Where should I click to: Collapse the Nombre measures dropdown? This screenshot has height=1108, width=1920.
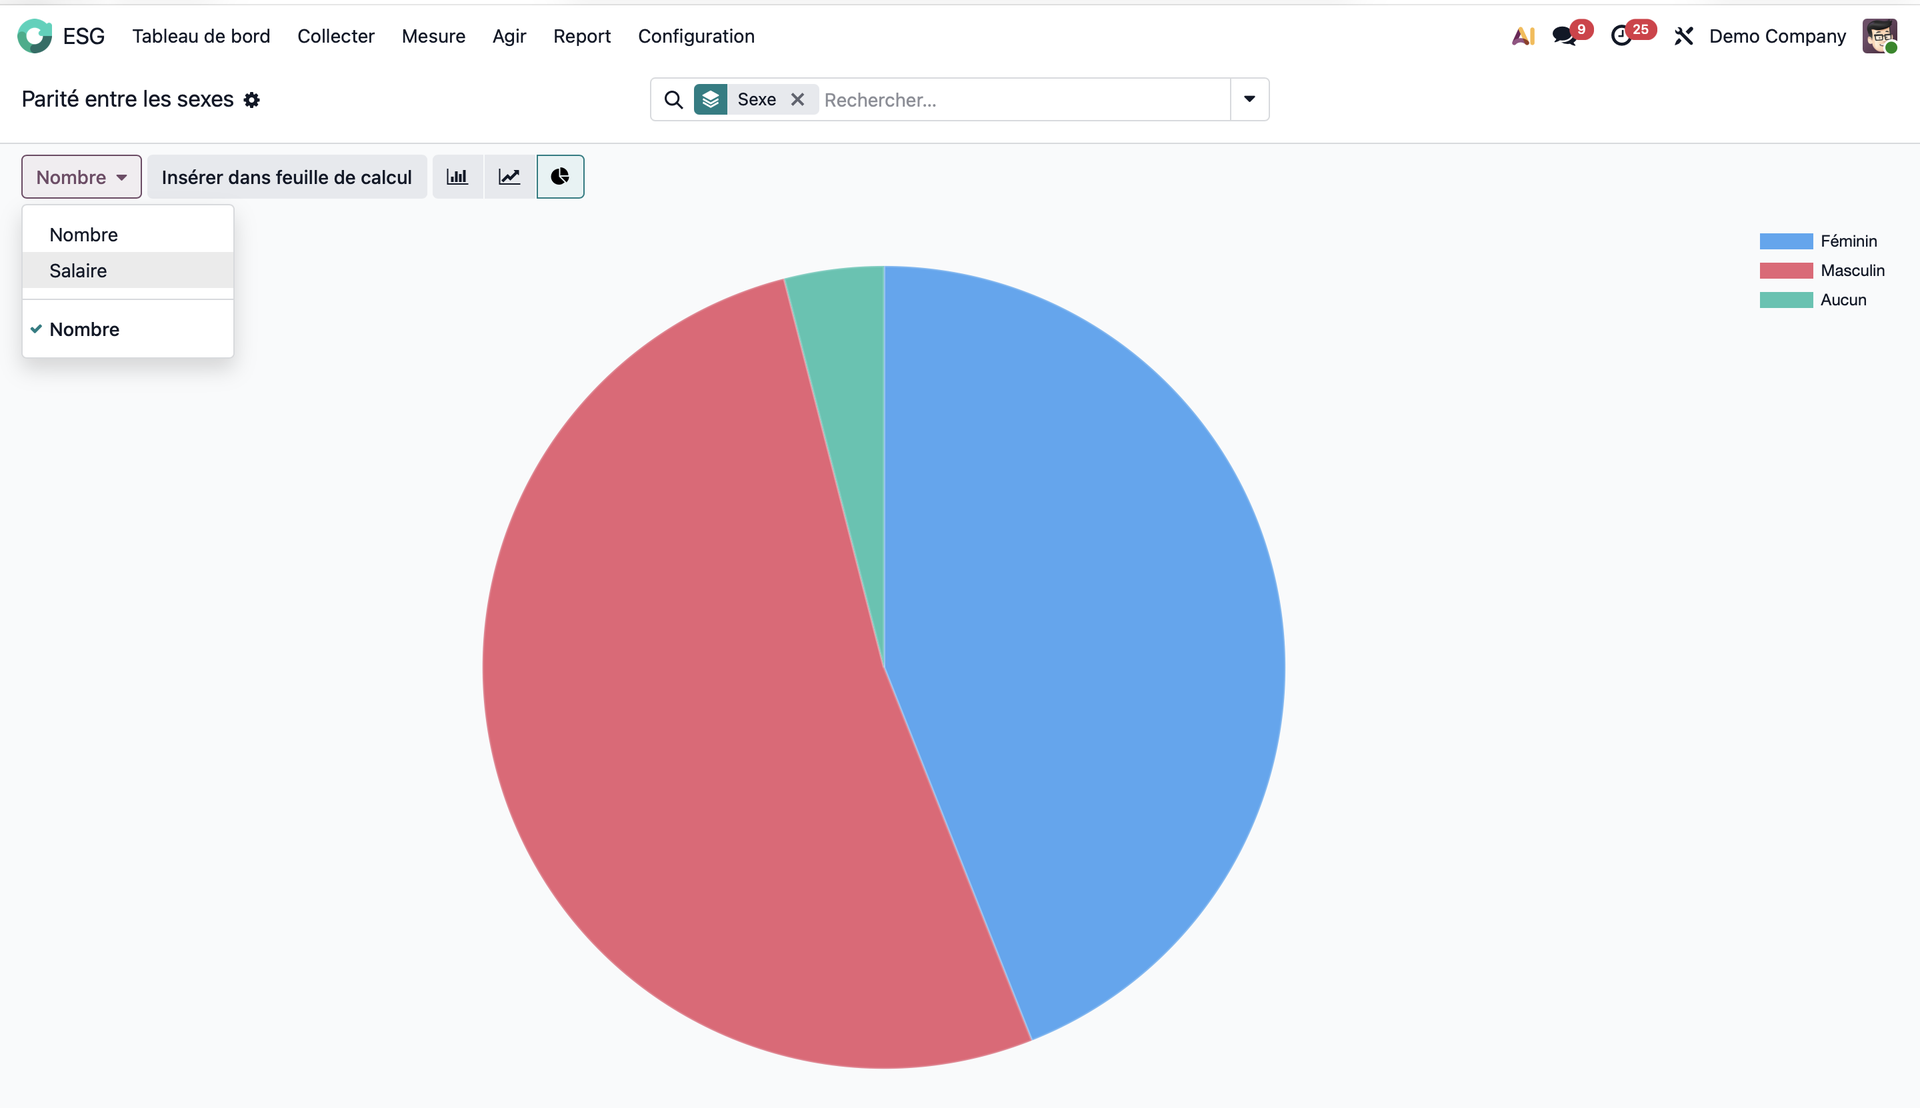(x=81, y=177)
